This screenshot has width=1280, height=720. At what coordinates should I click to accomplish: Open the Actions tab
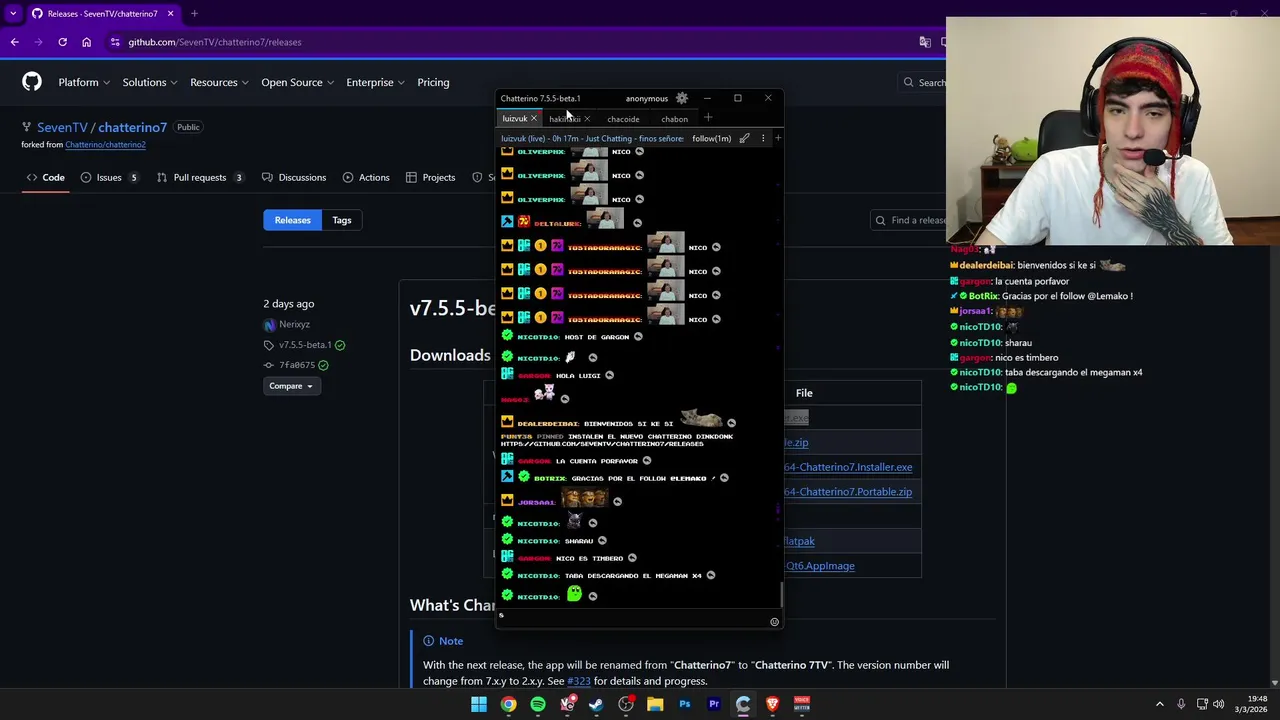[x=366, y=177]
